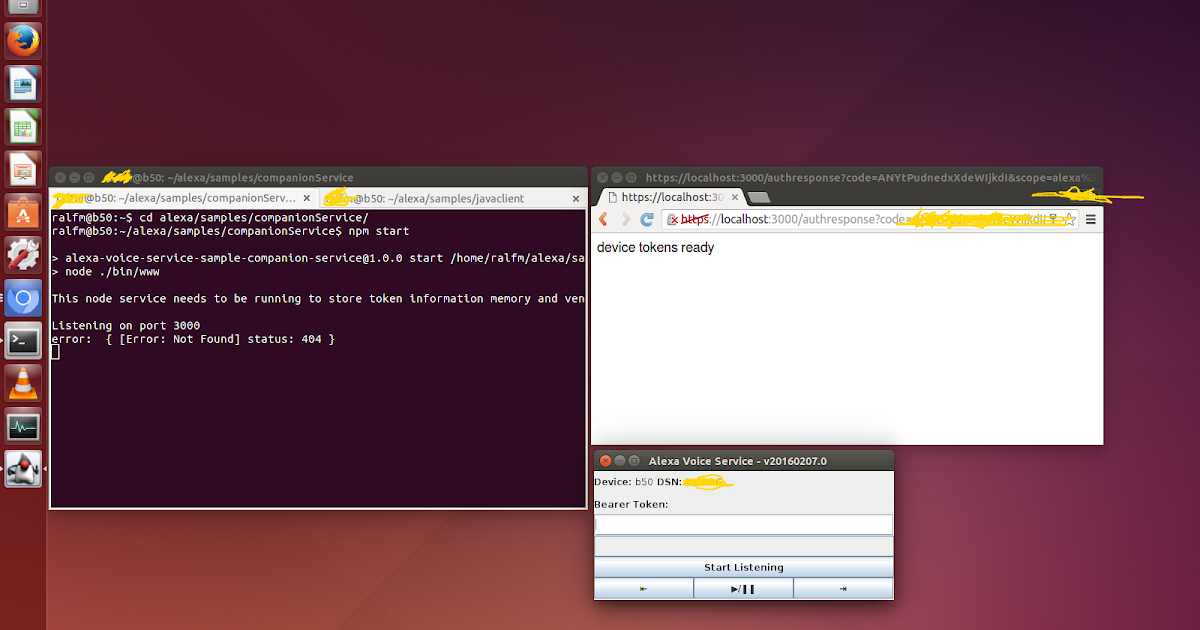Screen dimensions: 1200x630
Task: Click the insecure https warning icon
Action: tap(674, 219)
